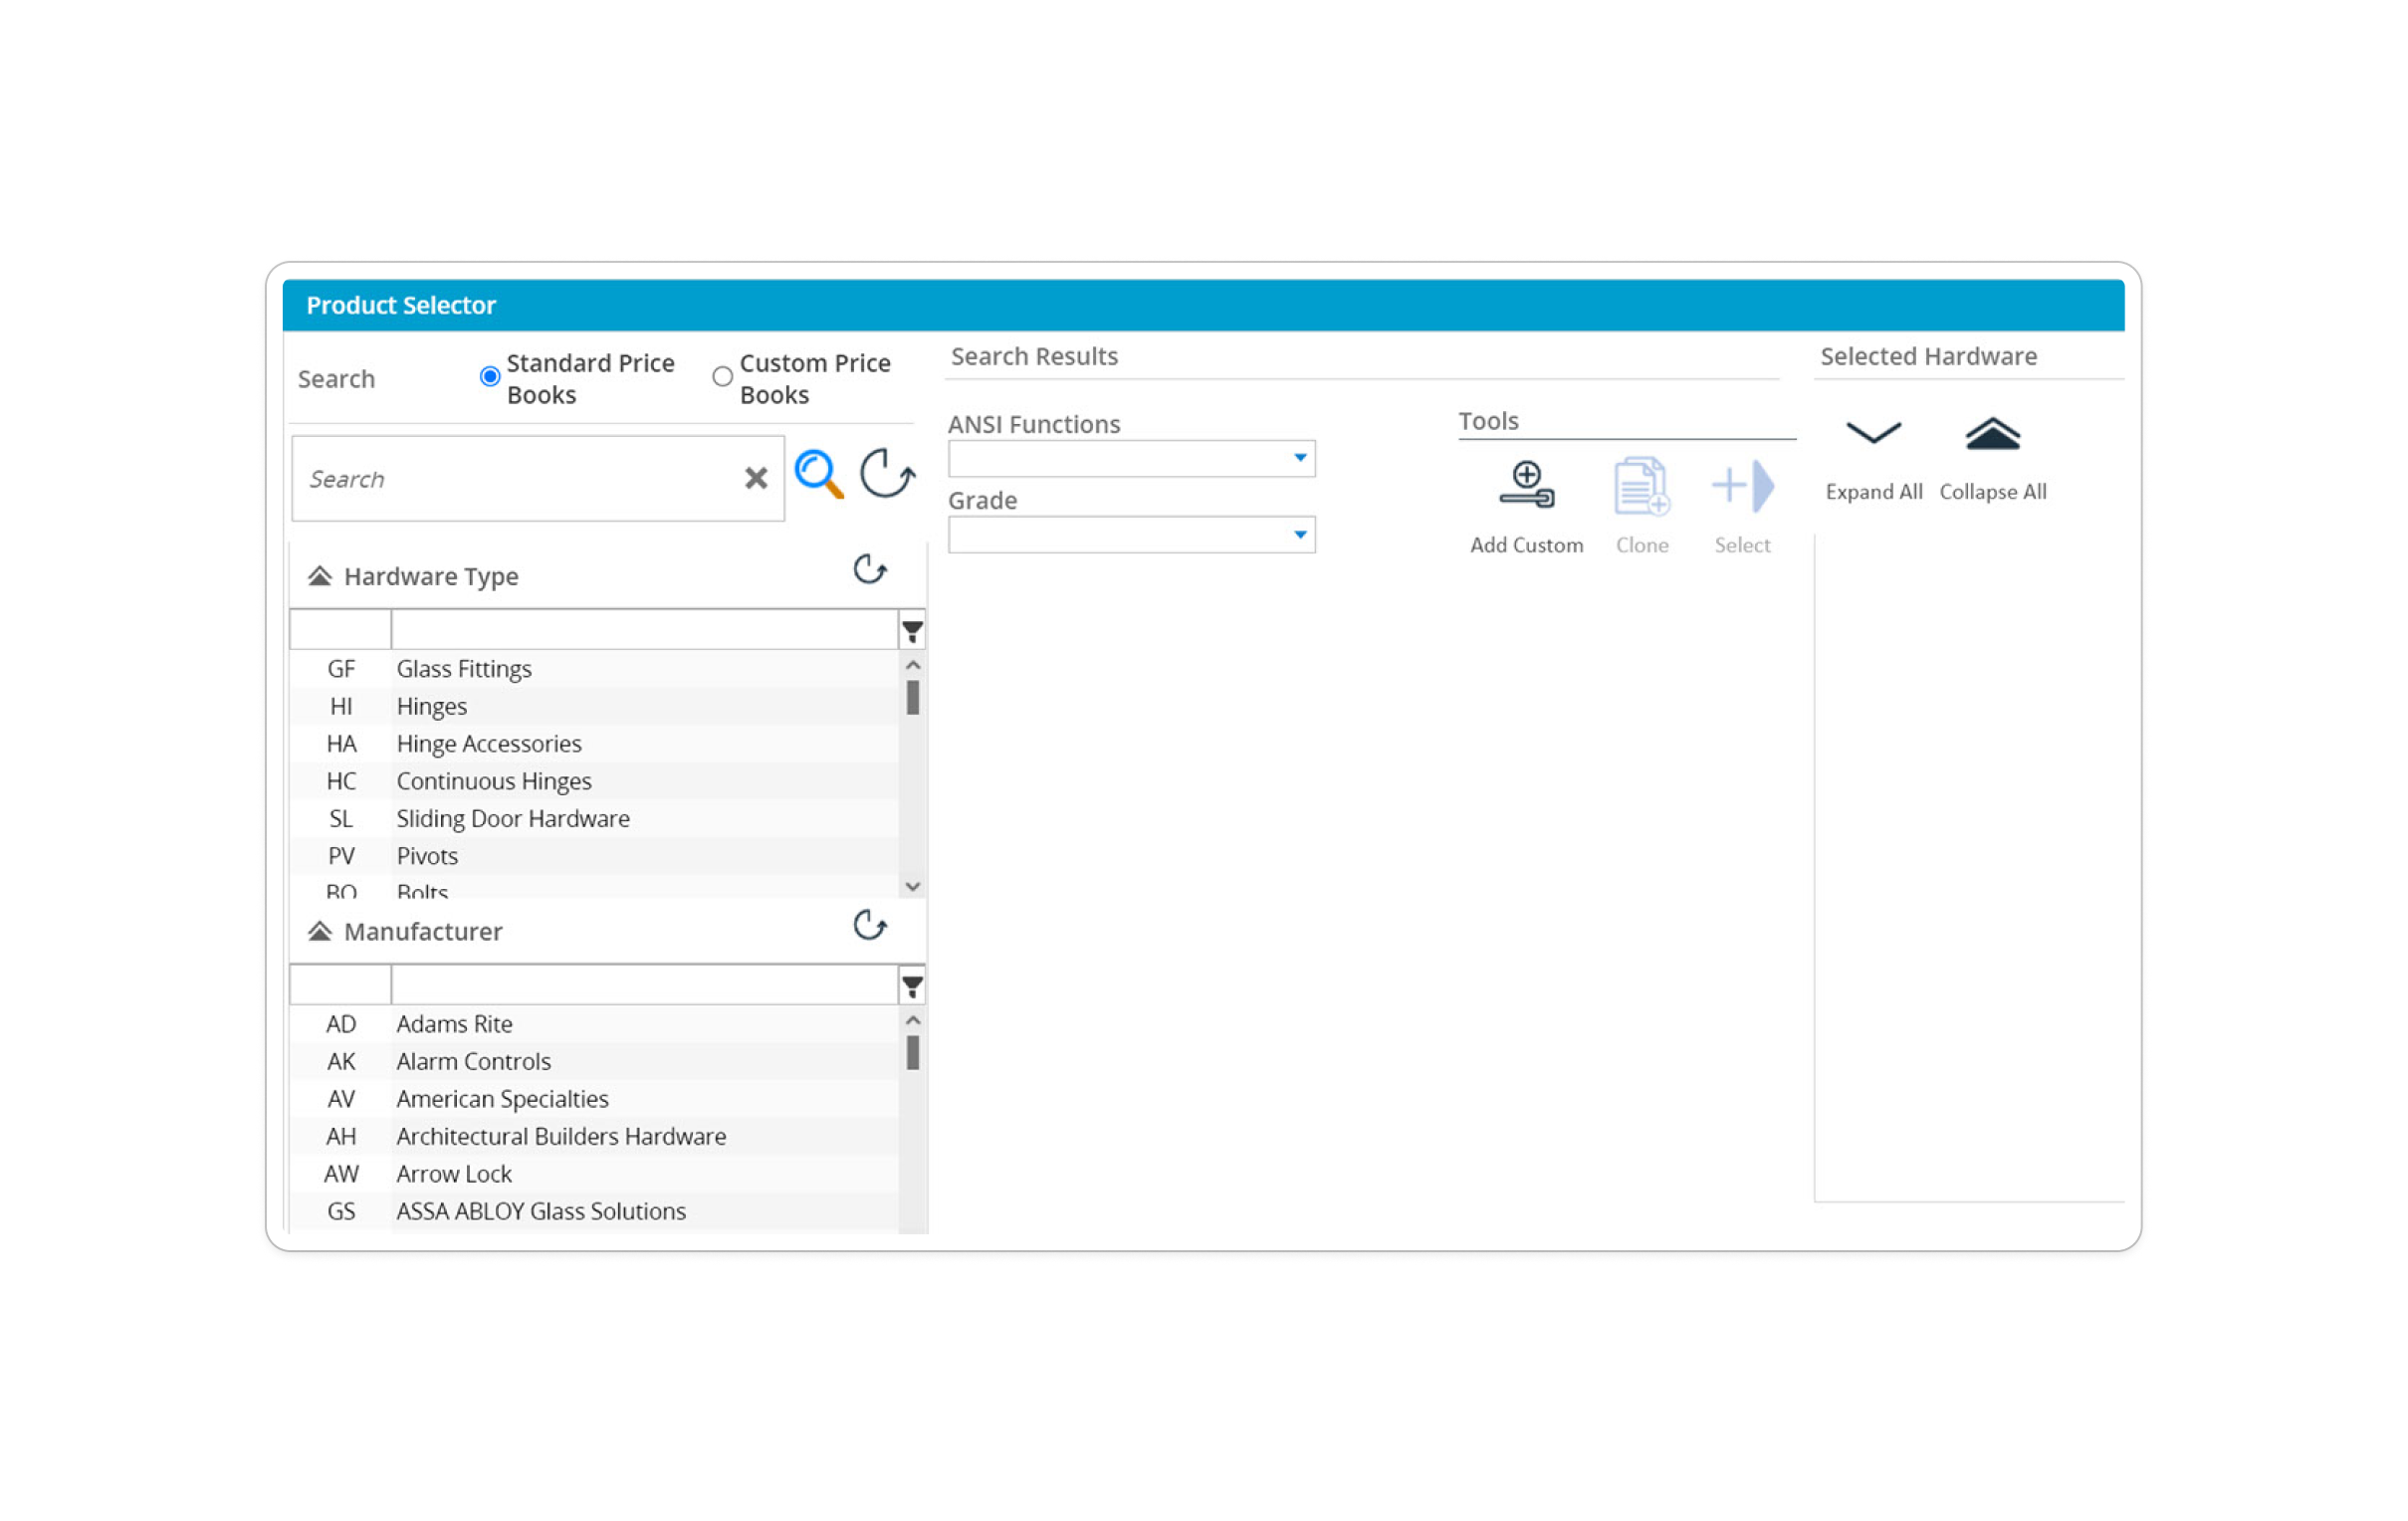Click the Clone tool icon
Screen dimensions: 2408x1521
(1642, 486)
